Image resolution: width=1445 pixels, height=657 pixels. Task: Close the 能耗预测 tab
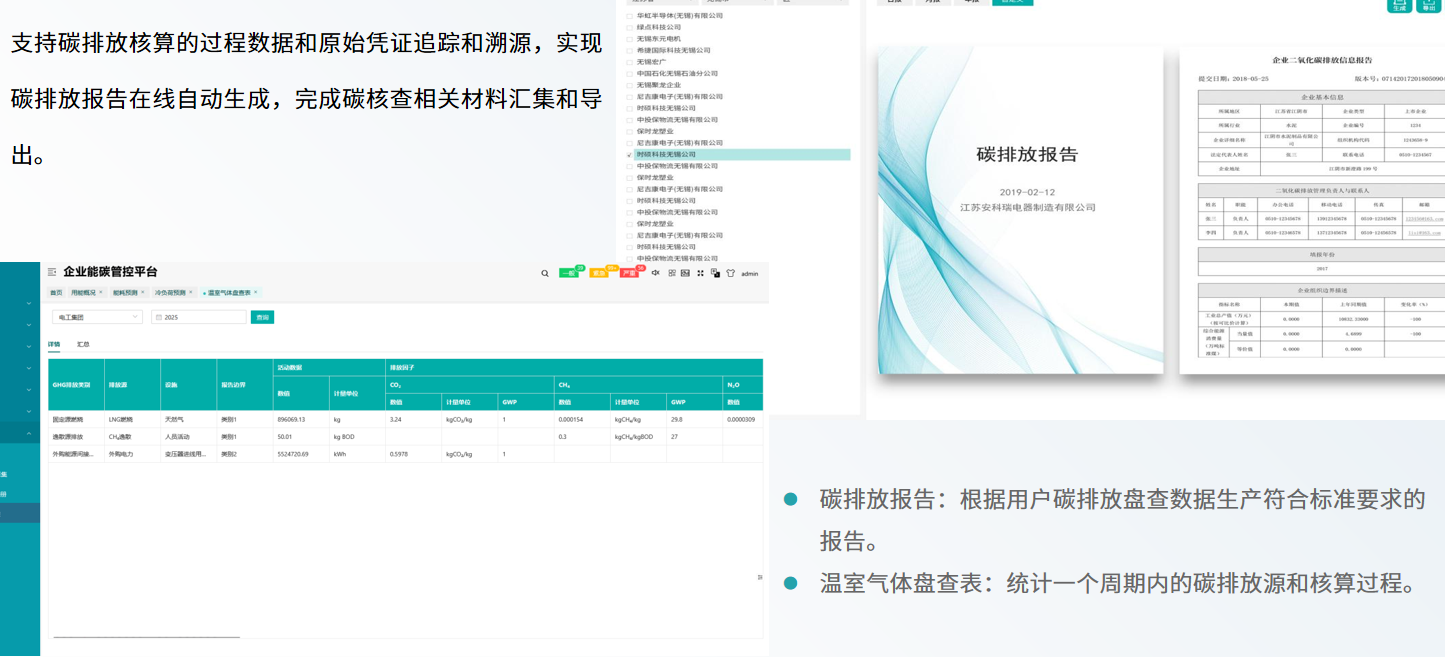pos(143,292)
